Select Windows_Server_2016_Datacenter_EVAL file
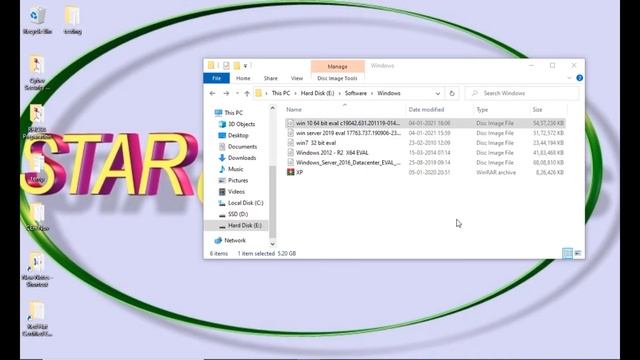 coord(425,162)
